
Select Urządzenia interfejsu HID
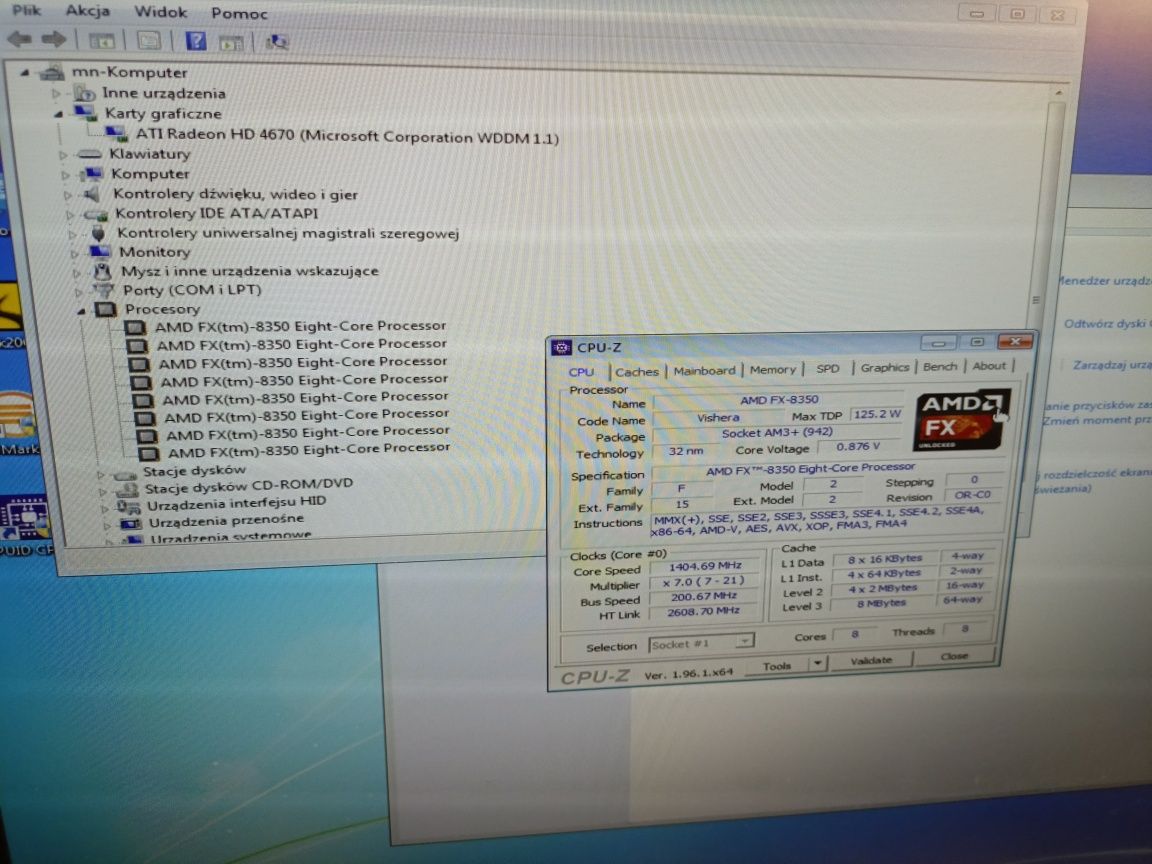[236, 503]
